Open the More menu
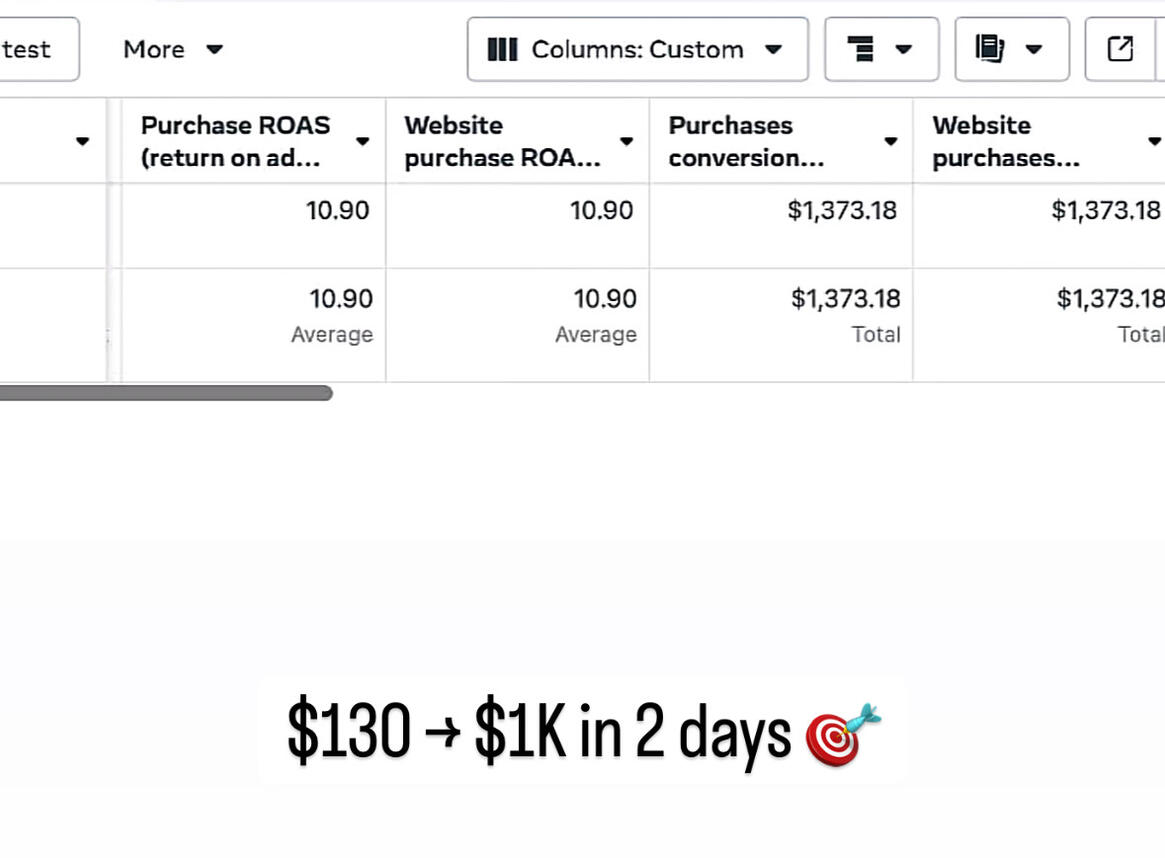The height and width of the screenshot is (858, 1165). pyautogui.click(x=172, y=49)
